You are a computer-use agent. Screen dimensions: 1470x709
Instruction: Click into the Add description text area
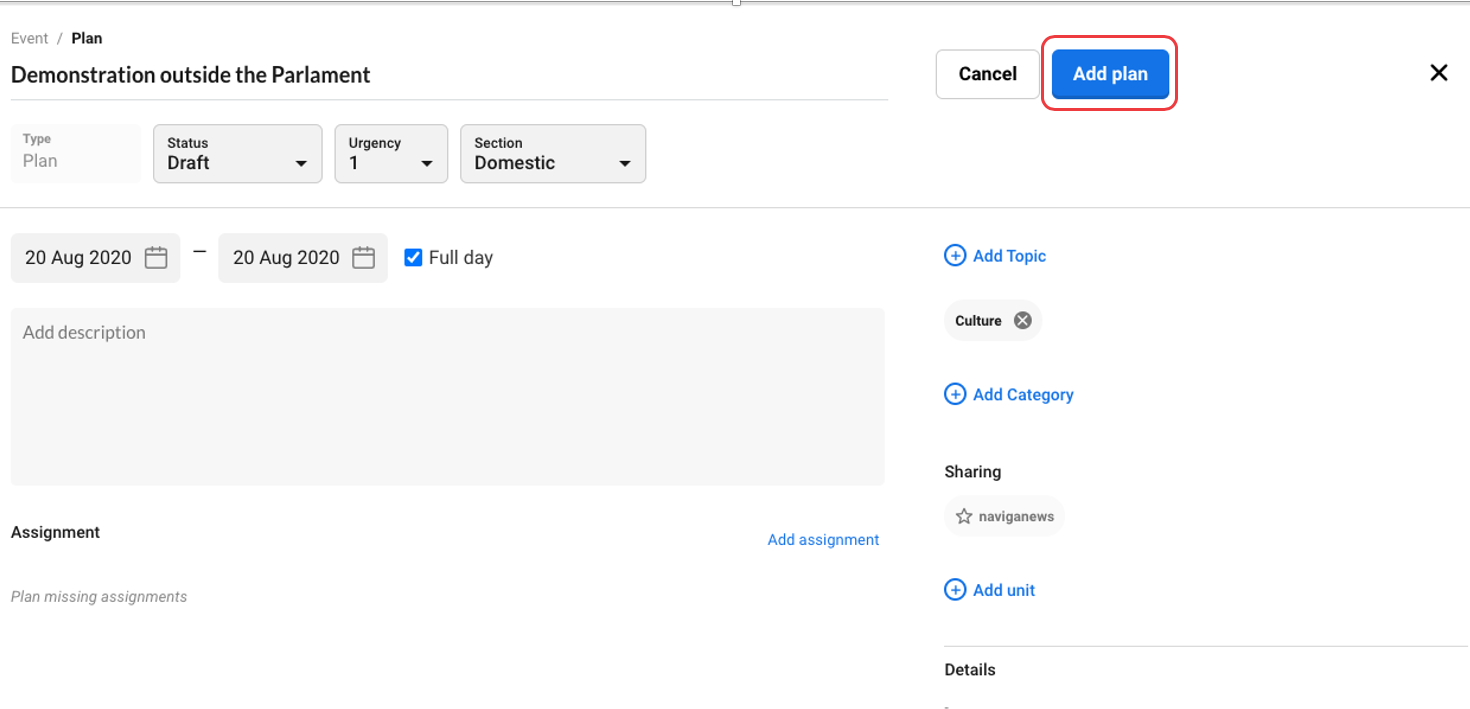click(447, 396)
